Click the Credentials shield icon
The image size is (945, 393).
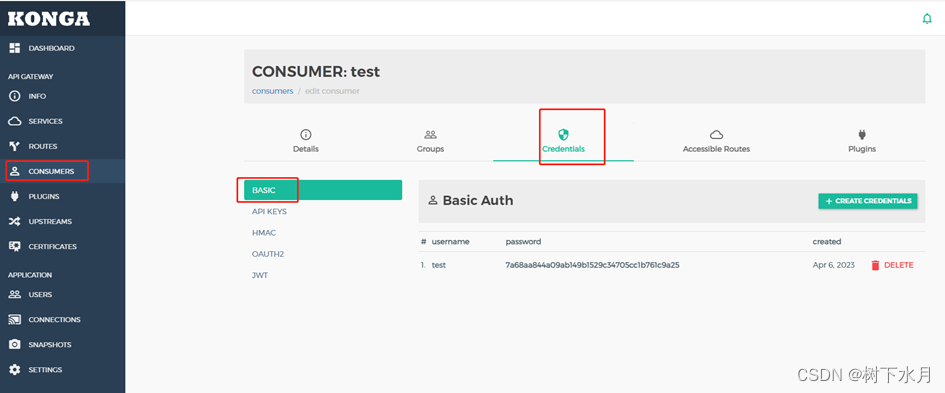[564, 134]
